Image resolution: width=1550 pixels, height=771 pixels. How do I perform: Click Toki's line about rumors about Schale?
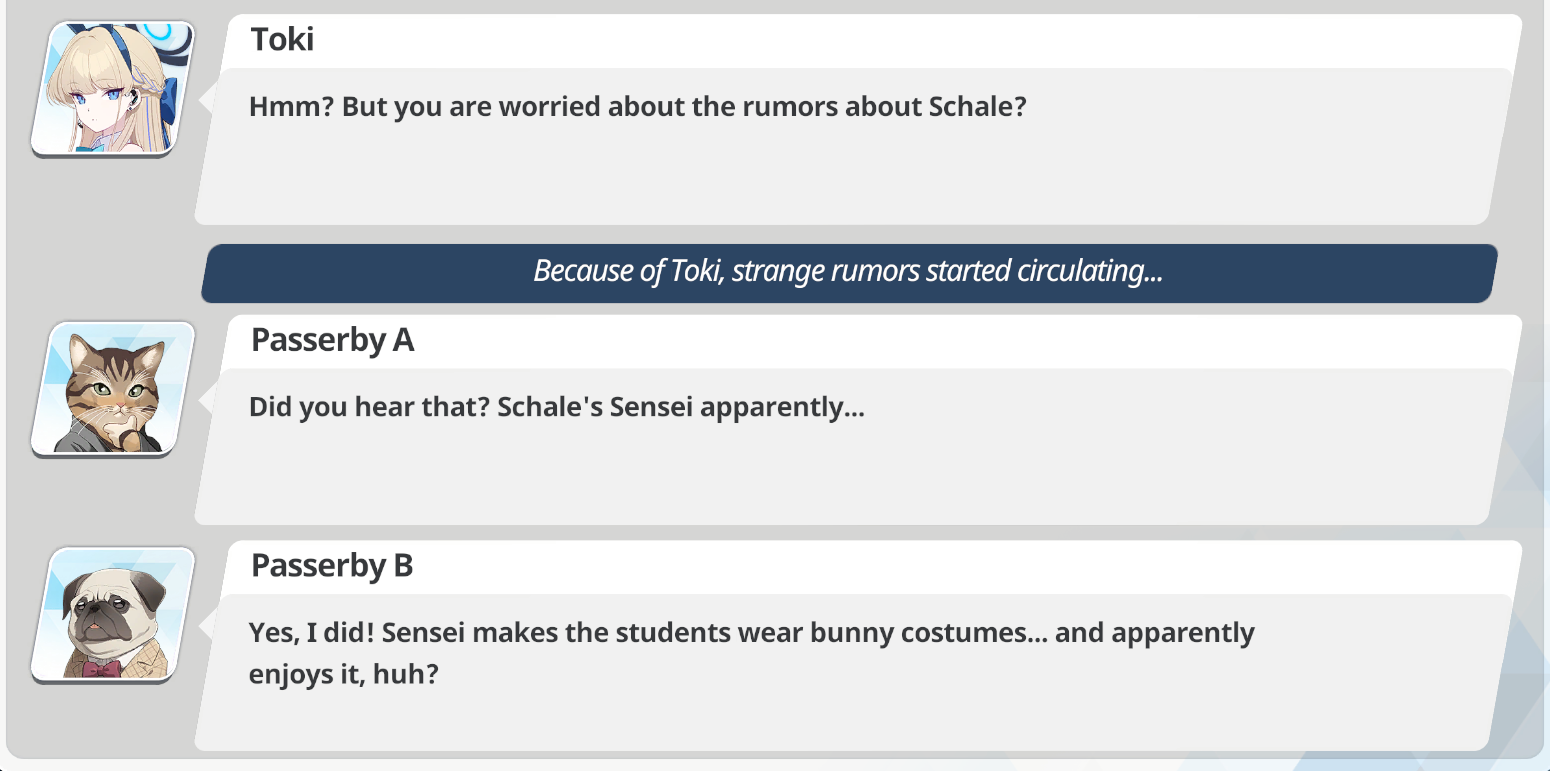tap(637, 107)
